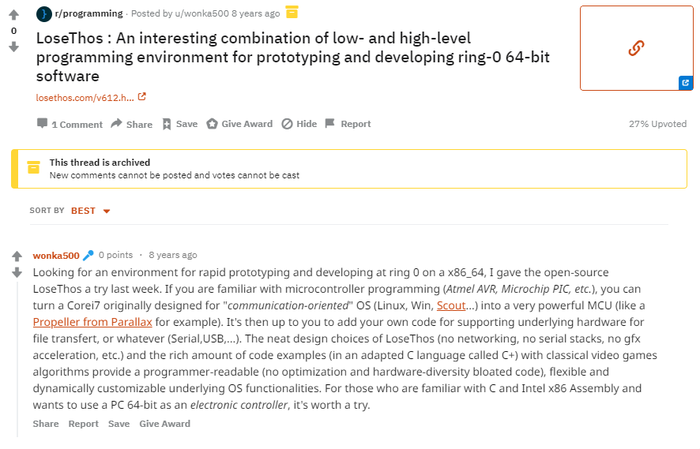Downvote wonka500's comment
Viewport: 700px width, 449px height.
point(16,272)
